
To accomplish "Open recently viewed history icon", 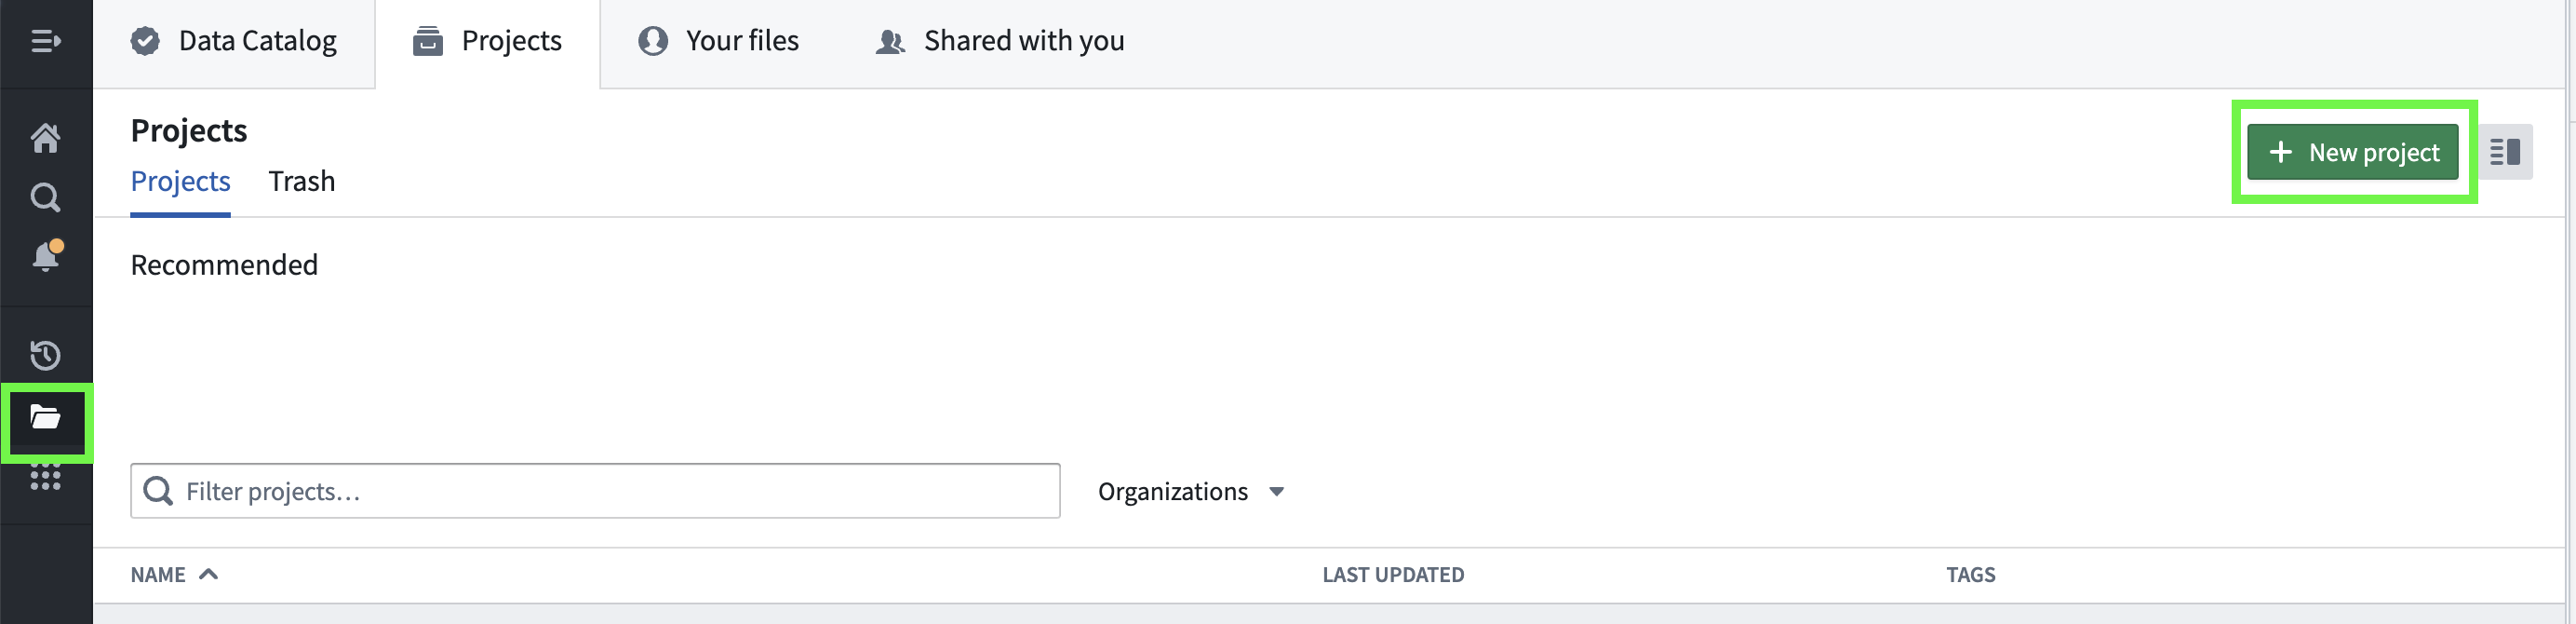I will tap(45, 355).
